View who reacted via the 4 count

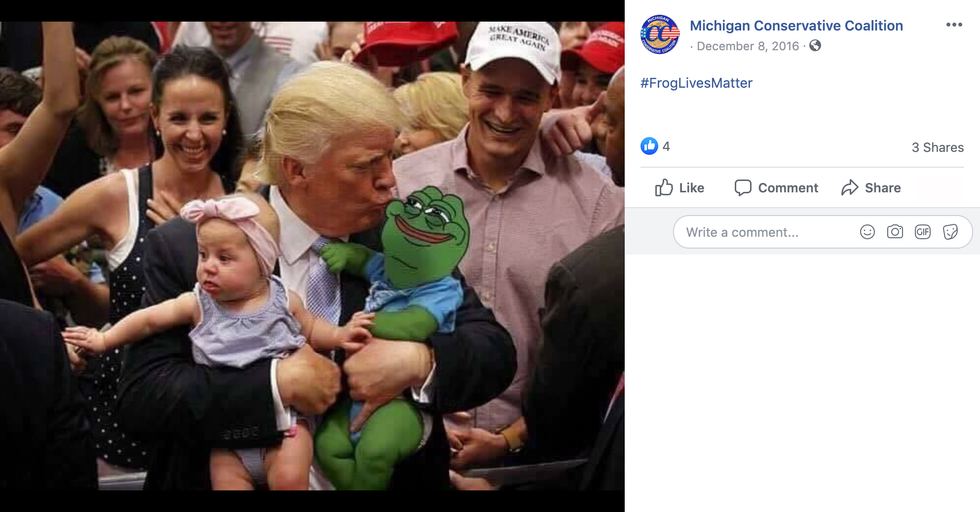point(666,146)
